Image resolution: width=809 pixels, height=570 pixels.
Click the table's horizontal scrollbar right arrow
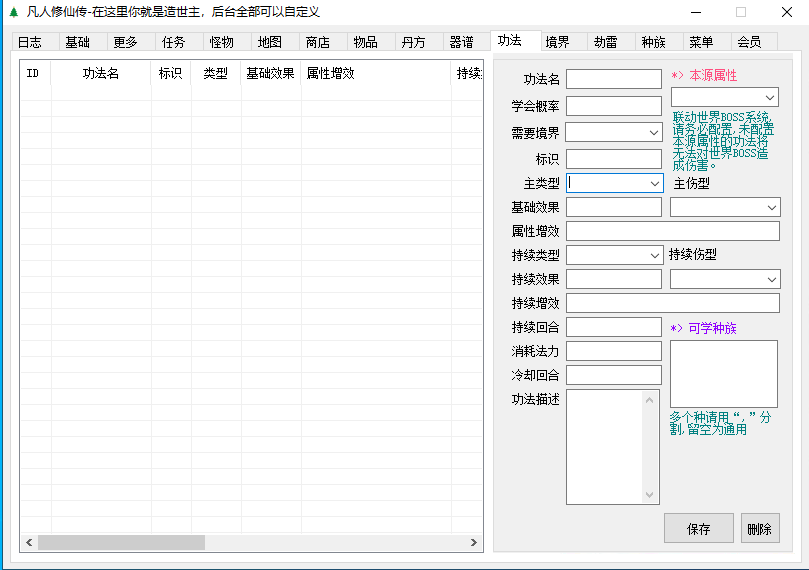tap(474, 542)
